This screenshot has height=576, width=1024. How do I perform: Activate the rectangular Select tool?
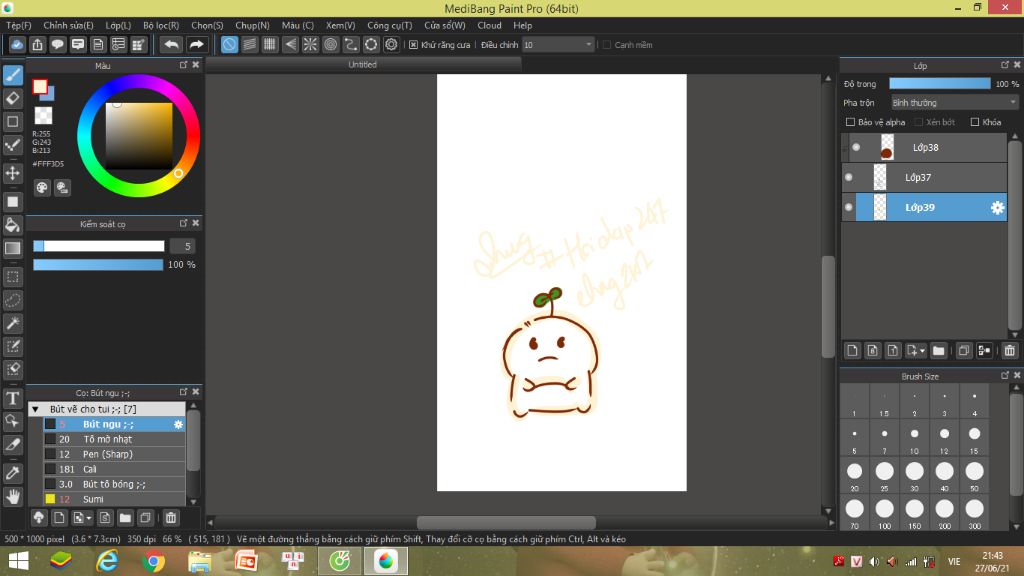click(13, 277)
